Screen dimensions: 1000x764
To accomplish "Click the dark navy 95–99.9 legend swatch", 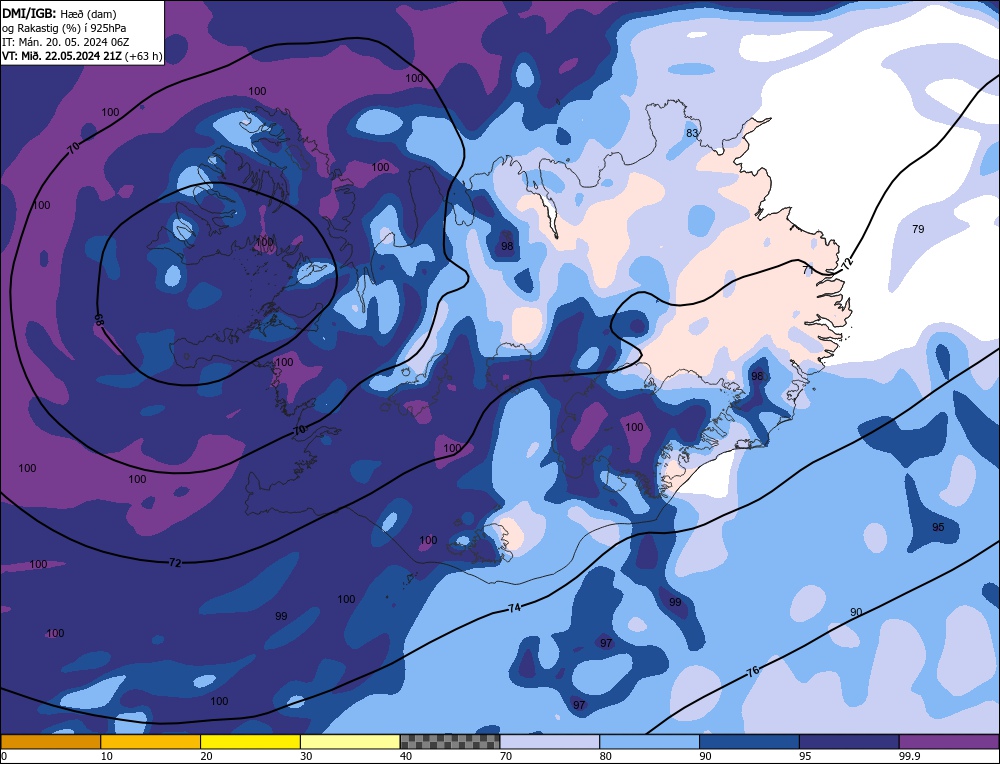I will [x=849, y=742].
